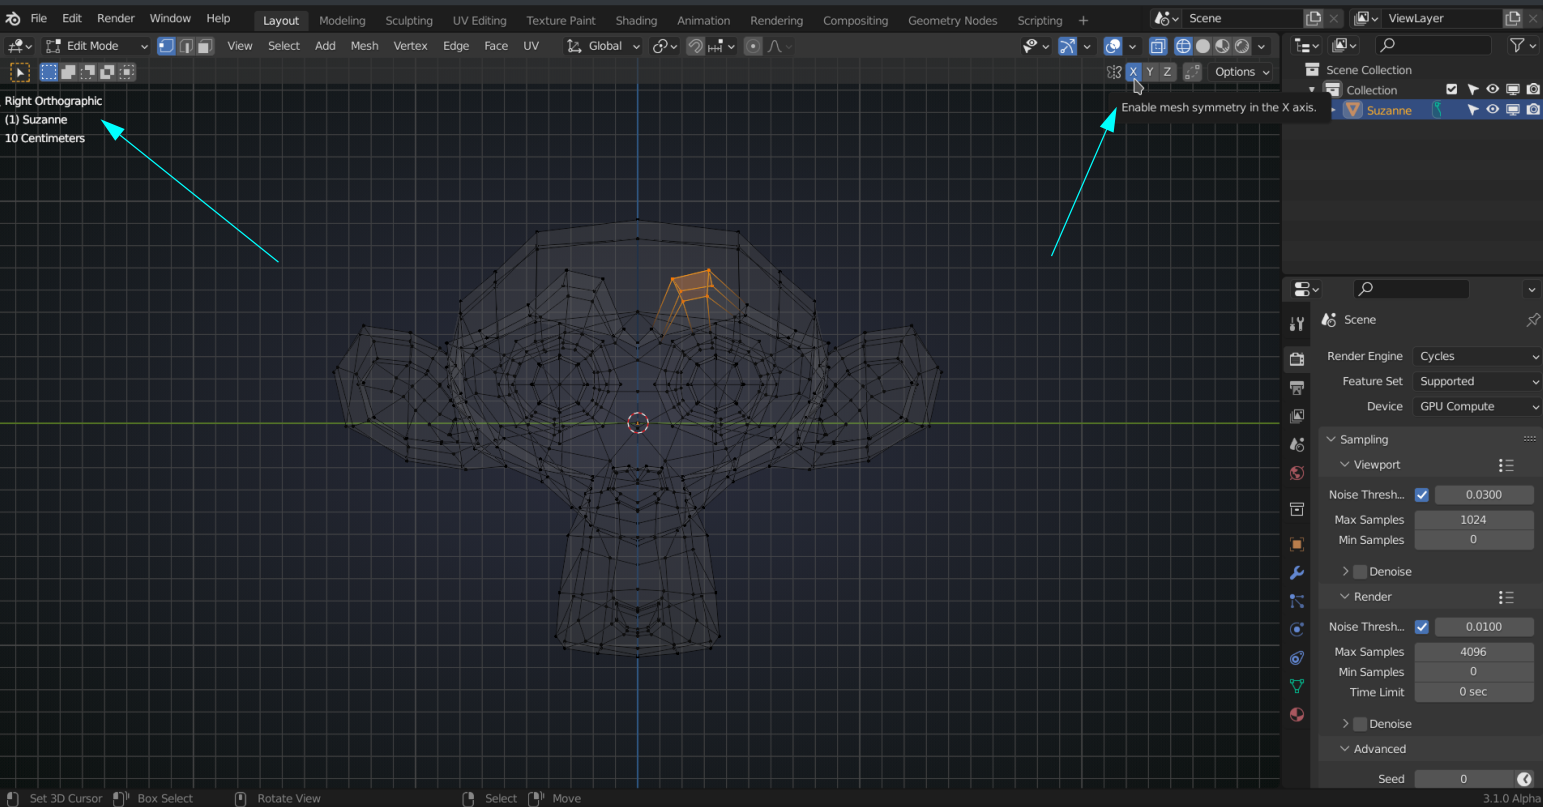Disable the viewport Noise Threshold checkbox

(1422, 494)
